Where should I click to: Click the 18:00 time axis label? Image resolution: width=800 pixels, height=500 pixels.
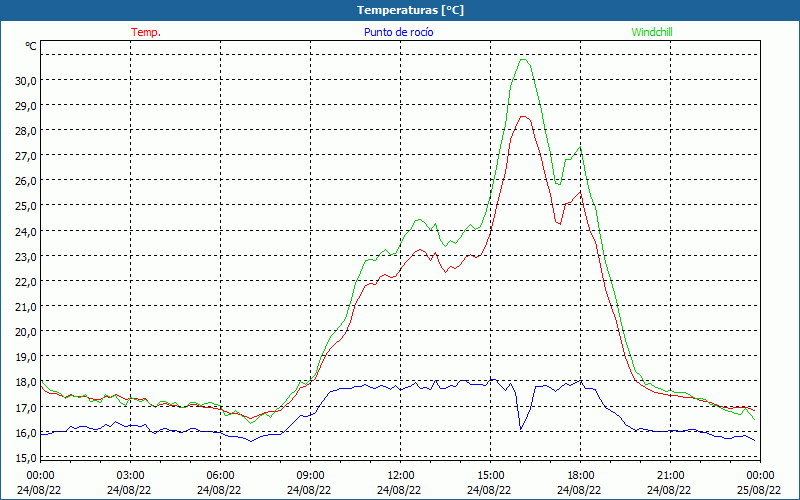581,476
